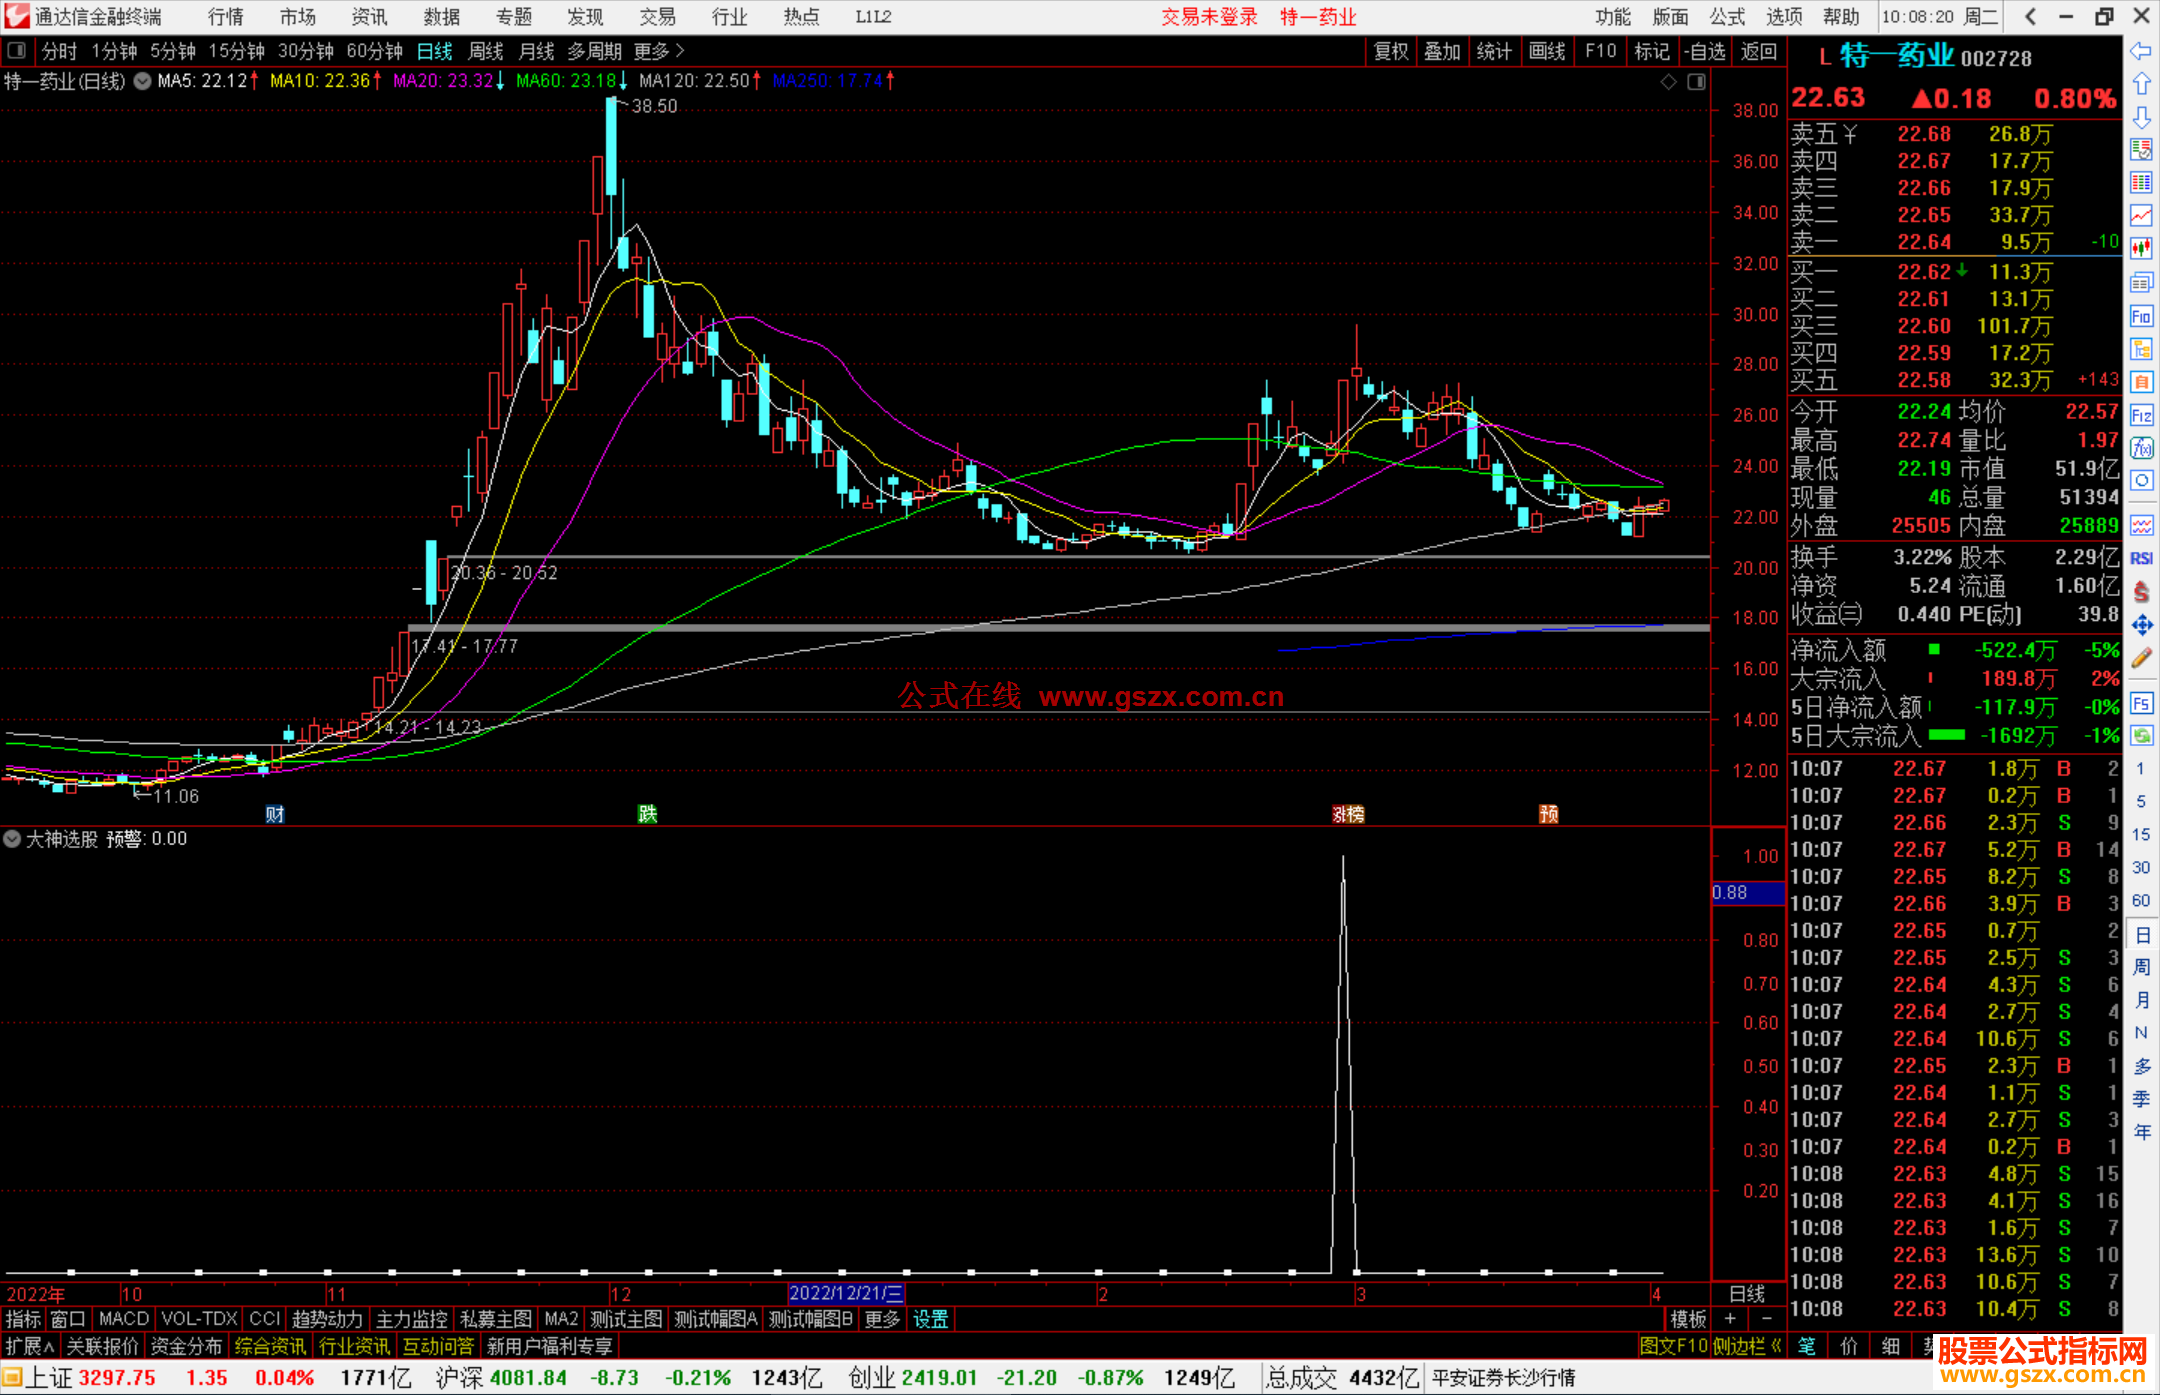The height and width of the screenshot is (1395, 2160).
Task: Click the RSI indicator sidebar icon
Action: [x=2141, y=558]
